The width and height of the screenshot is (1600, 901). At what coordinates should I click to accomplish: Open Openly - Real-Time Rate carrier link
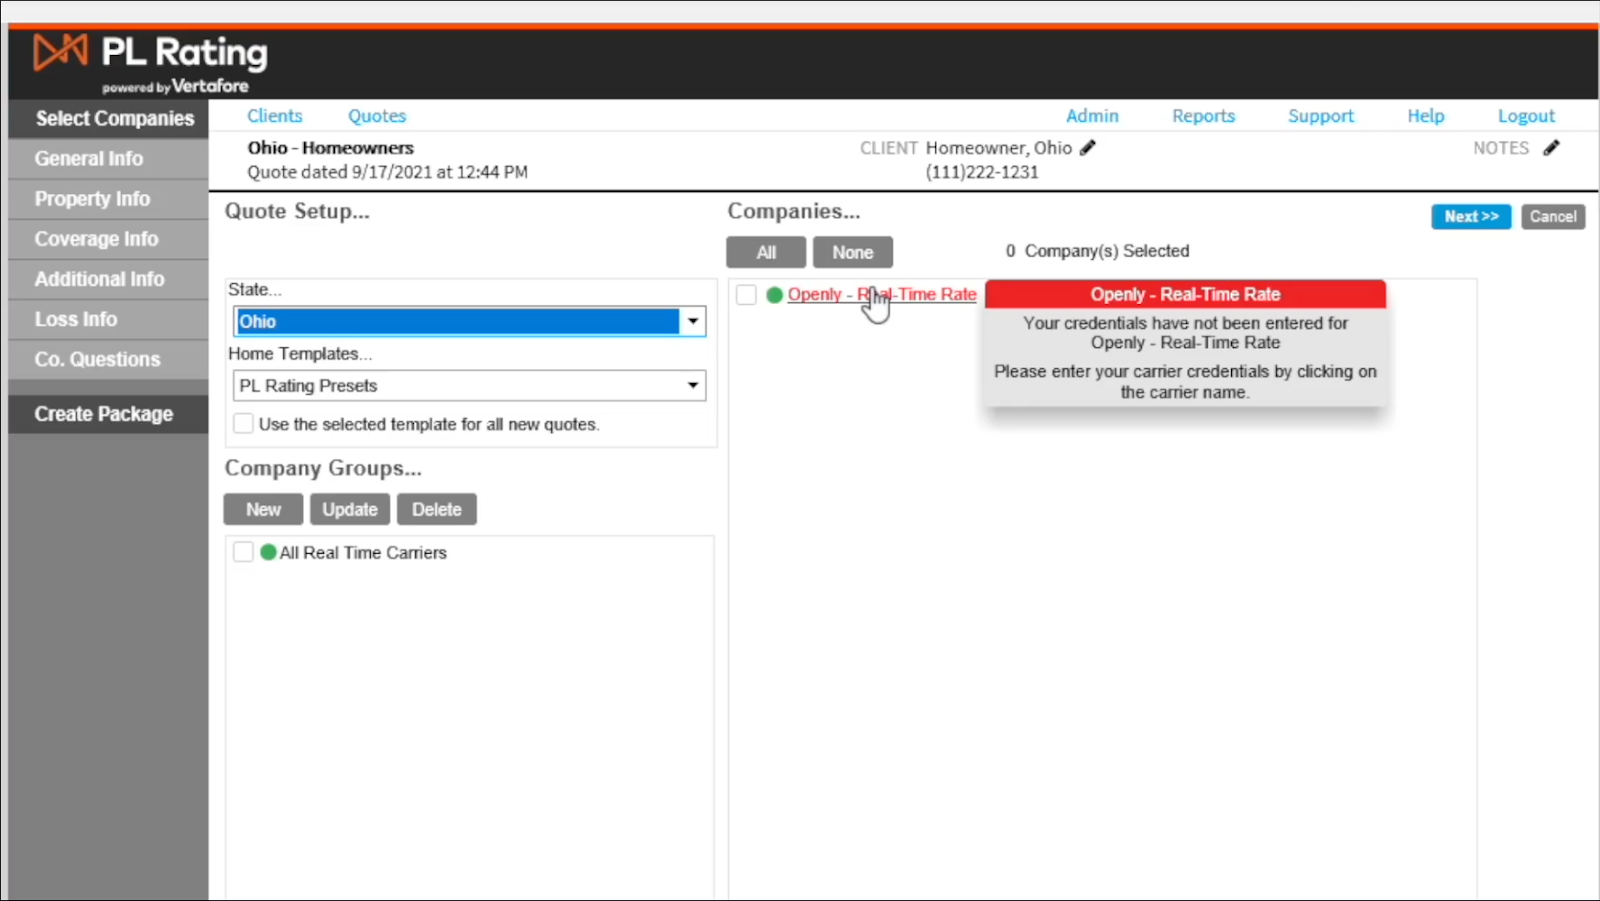coord(882,294)
